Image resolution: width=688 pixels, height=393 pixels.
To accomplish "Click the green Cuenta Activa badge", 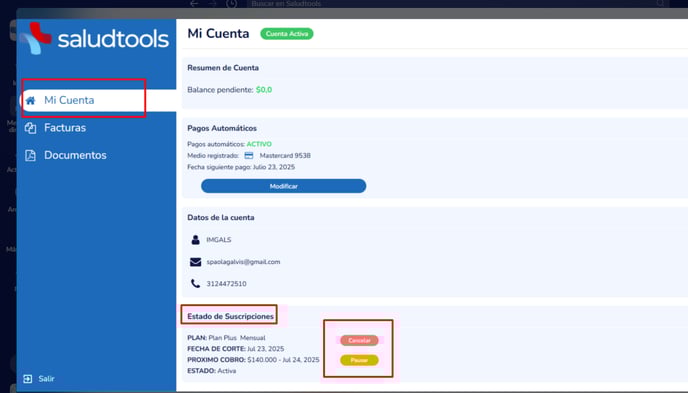I will tap(287, 34).
